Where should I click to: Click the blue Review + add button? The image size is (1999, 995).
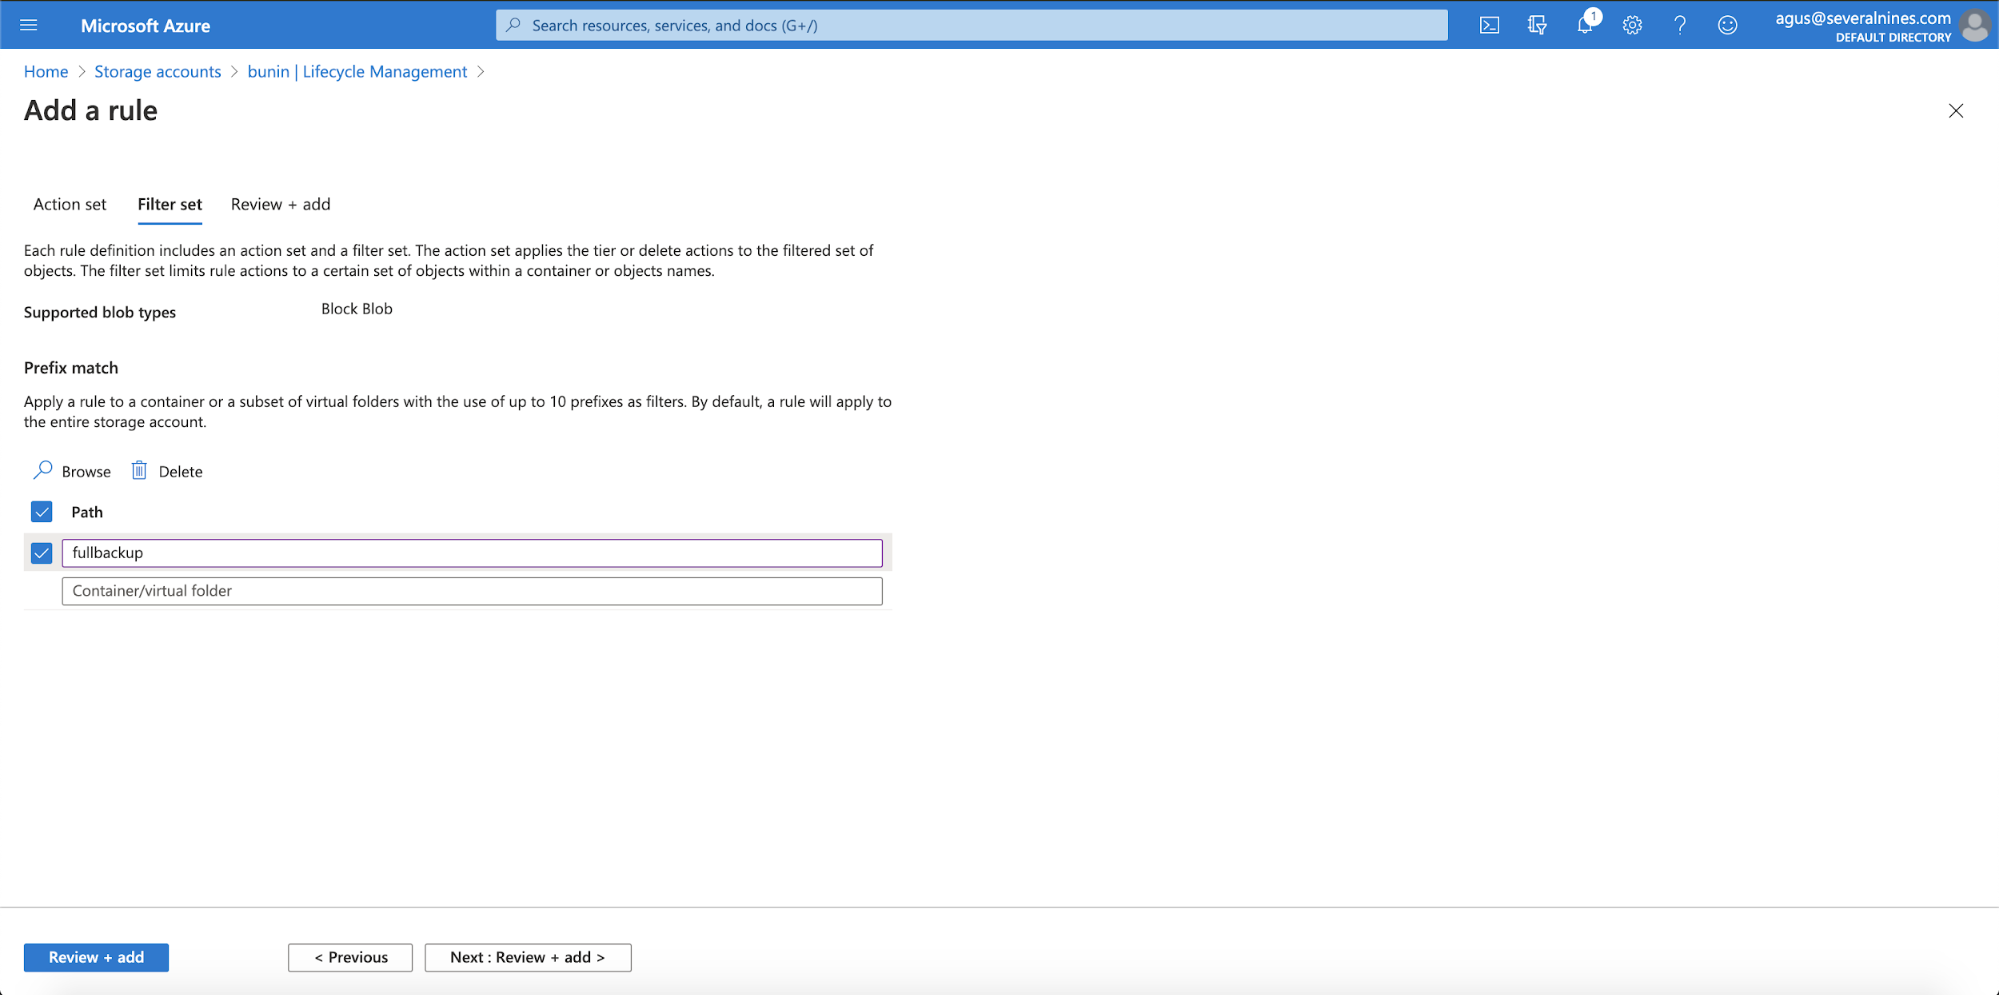click(x=96, y=957)
